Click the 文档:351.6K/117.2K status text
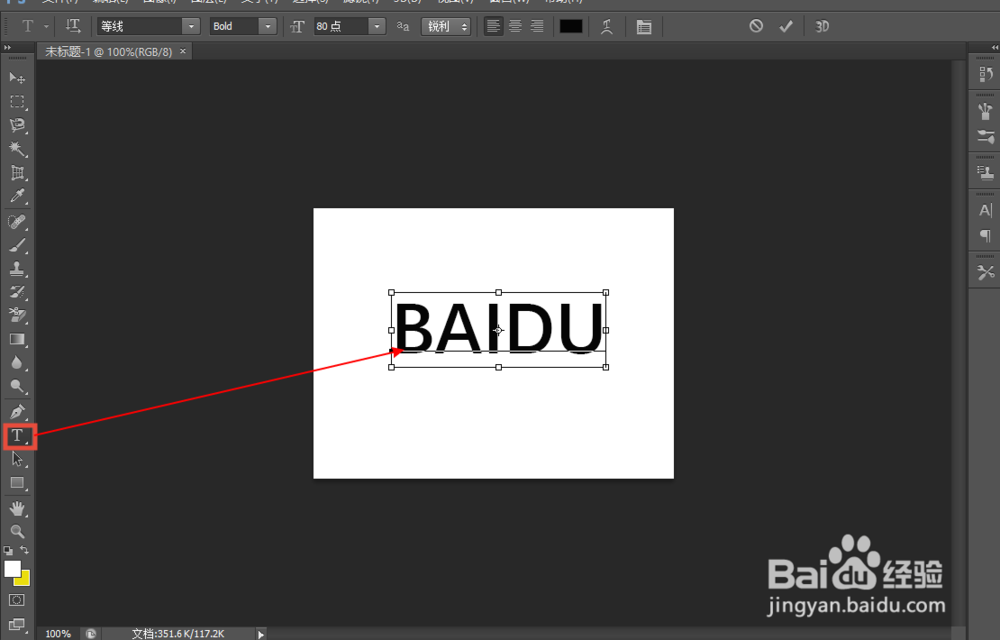The width and height of the screenshot is (1000, 640). 178,634
